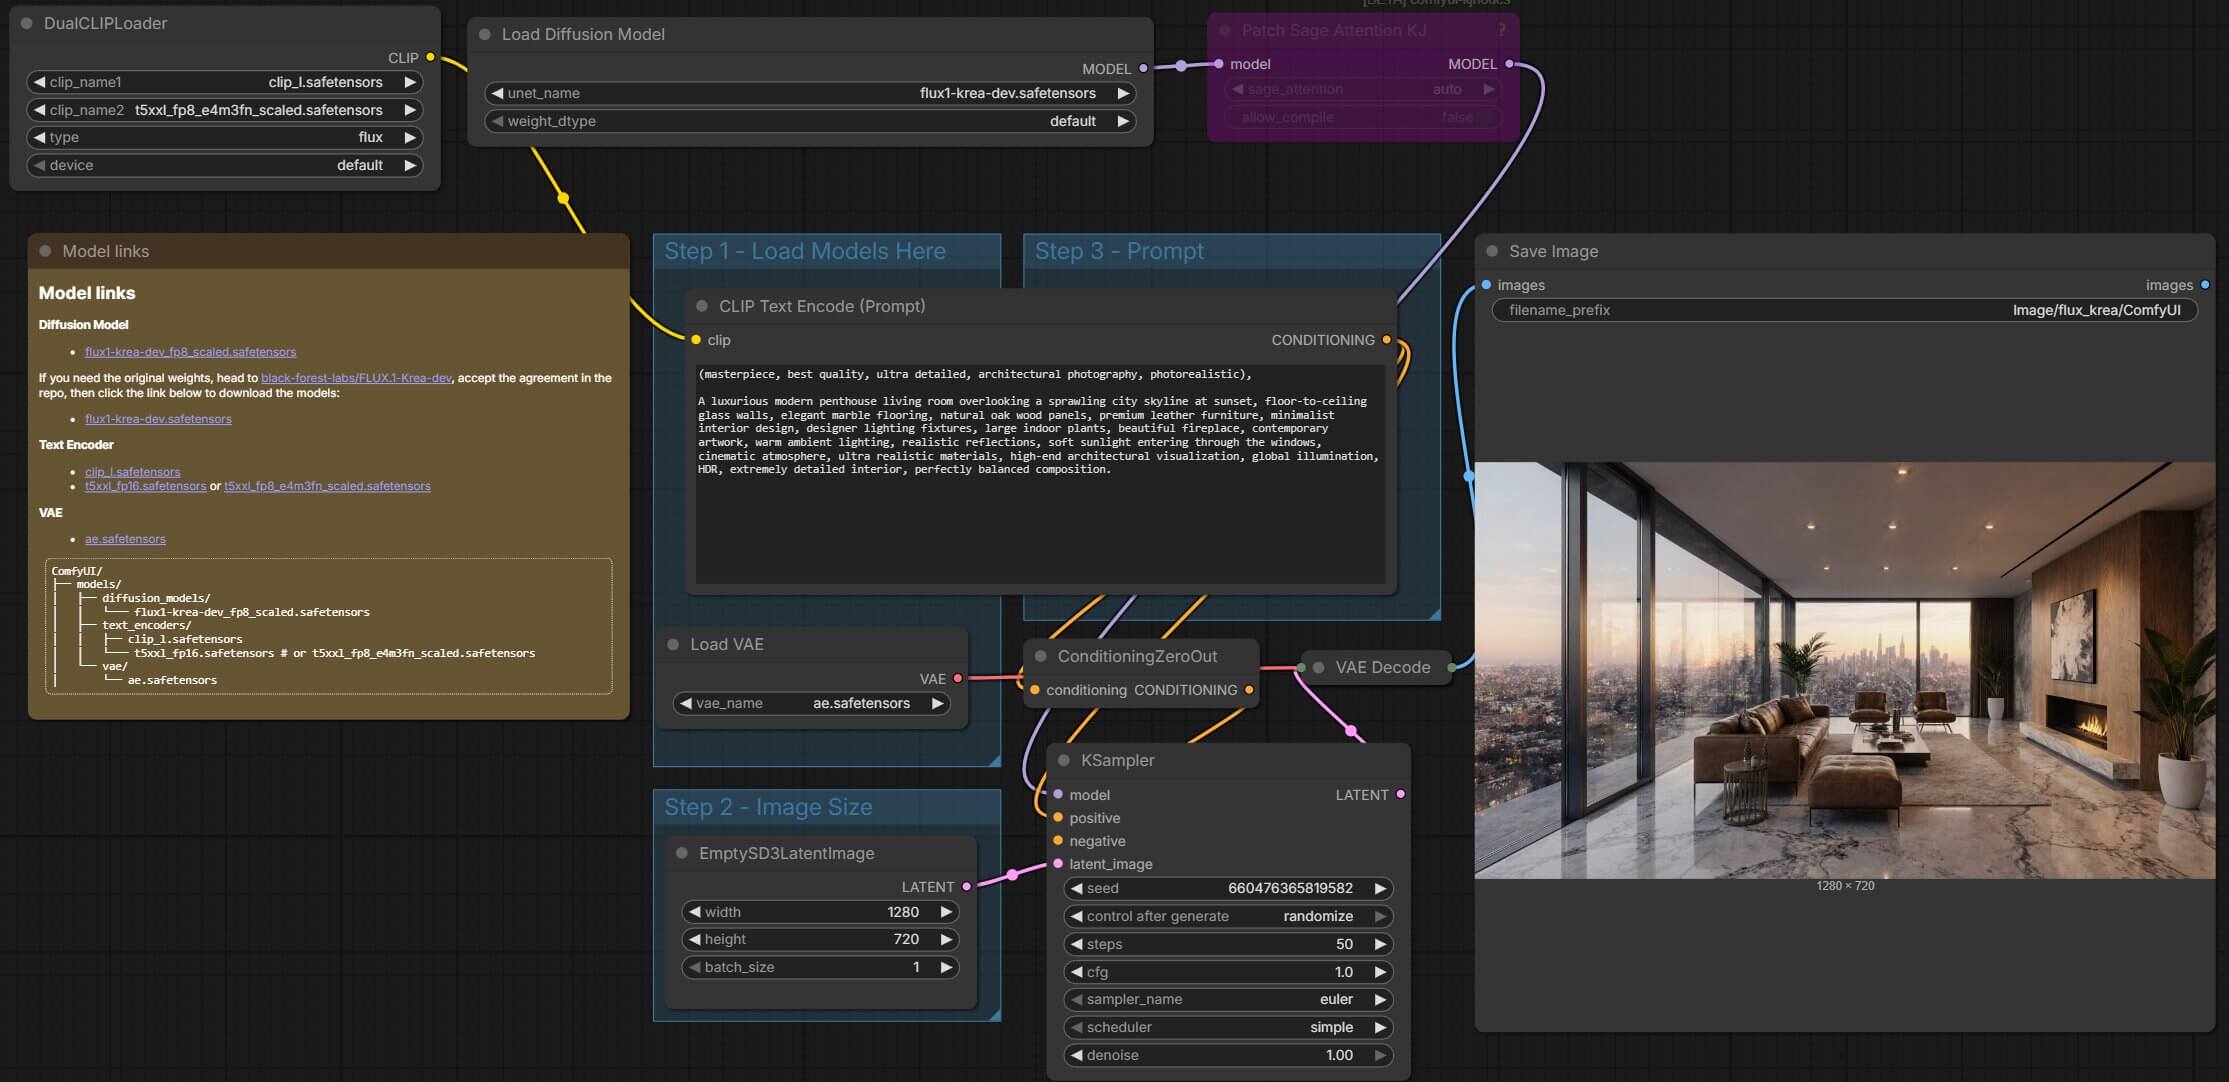
Task: Click next arrow on DualCLIPLoader device
Action: [x=409, y=165]
